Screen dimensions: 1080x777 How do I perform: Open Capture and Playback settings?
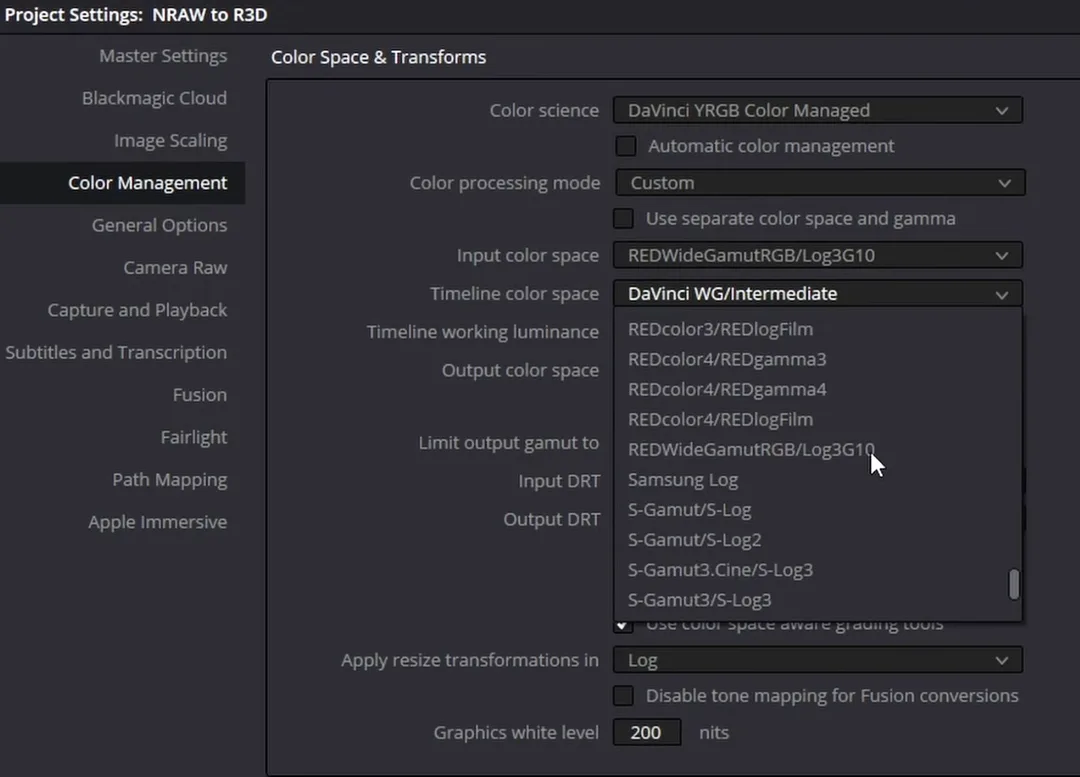137,310
